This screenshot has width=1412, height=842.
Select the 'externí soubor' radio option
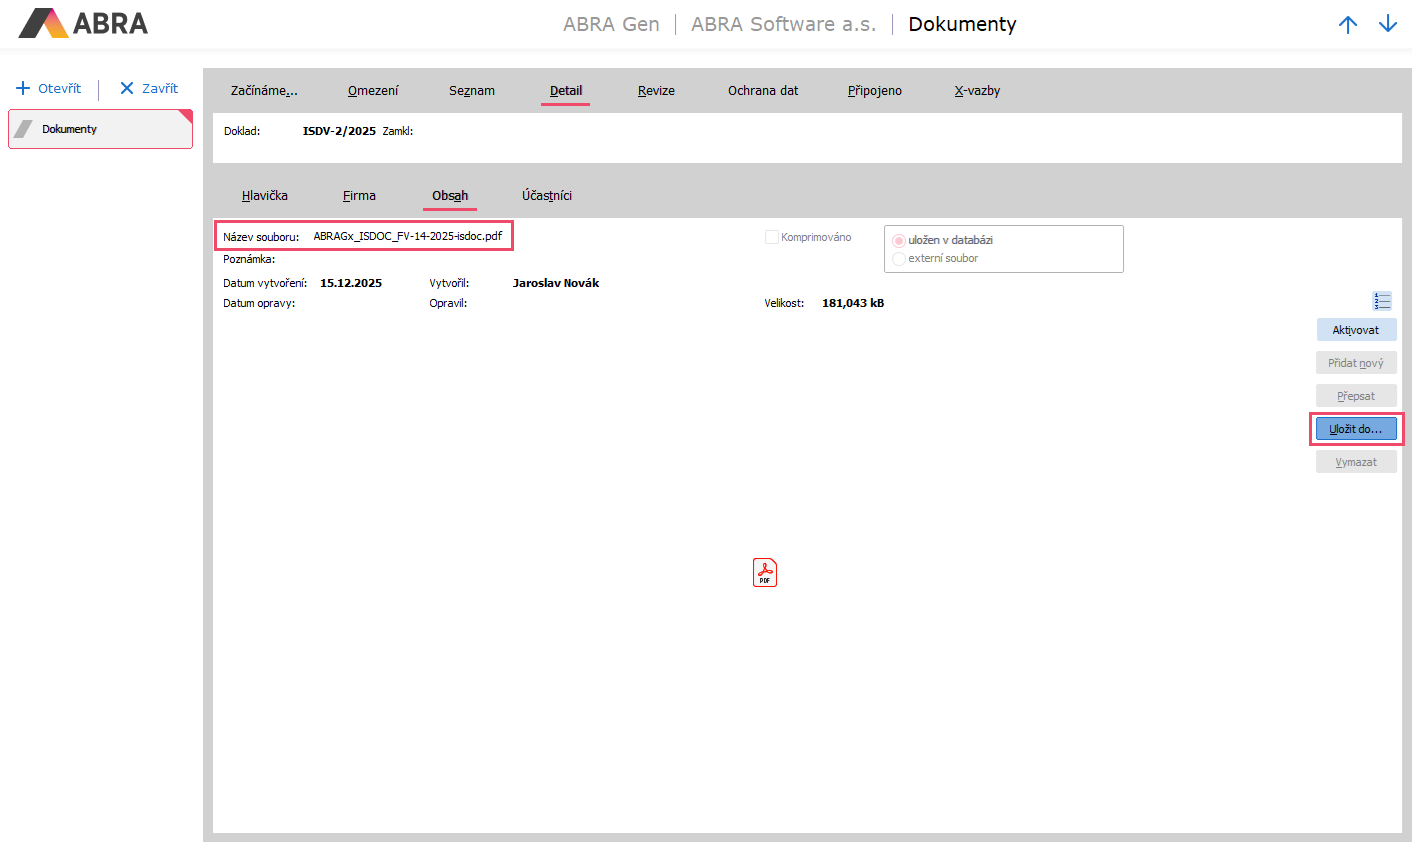899,259
